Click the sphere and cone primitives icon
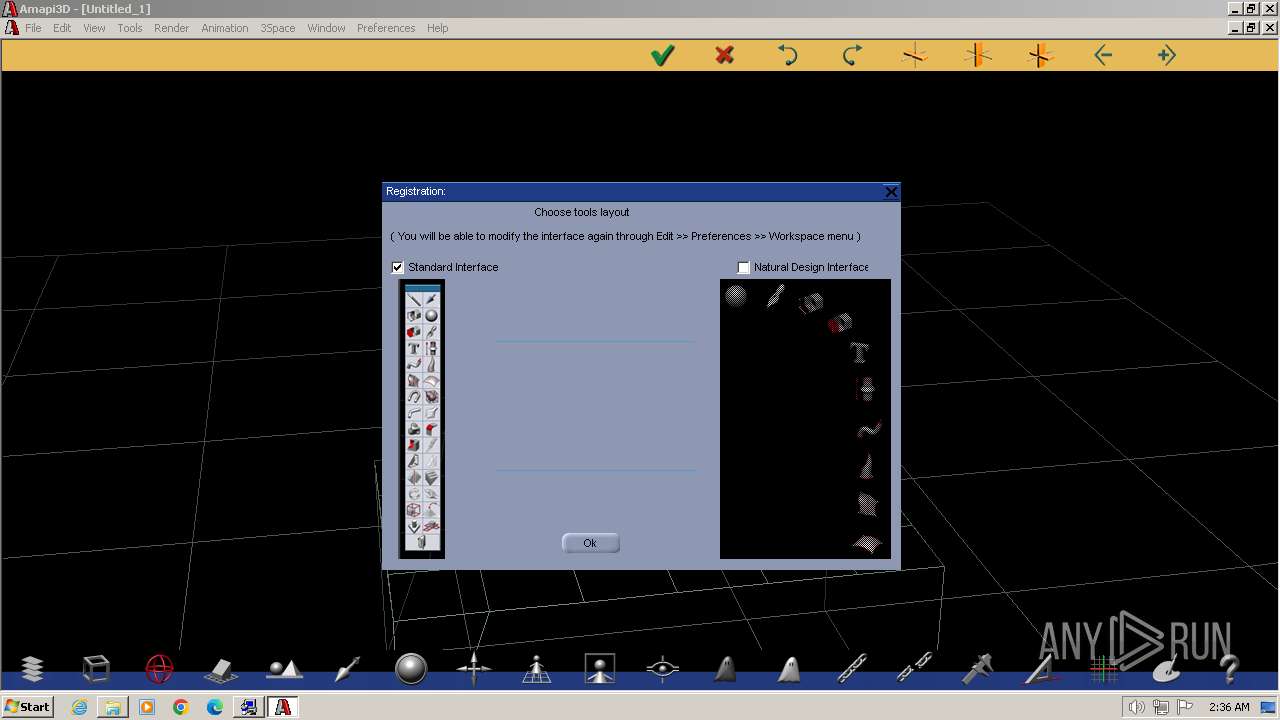Screen dimensions: 1280x720 coord(284,669)
